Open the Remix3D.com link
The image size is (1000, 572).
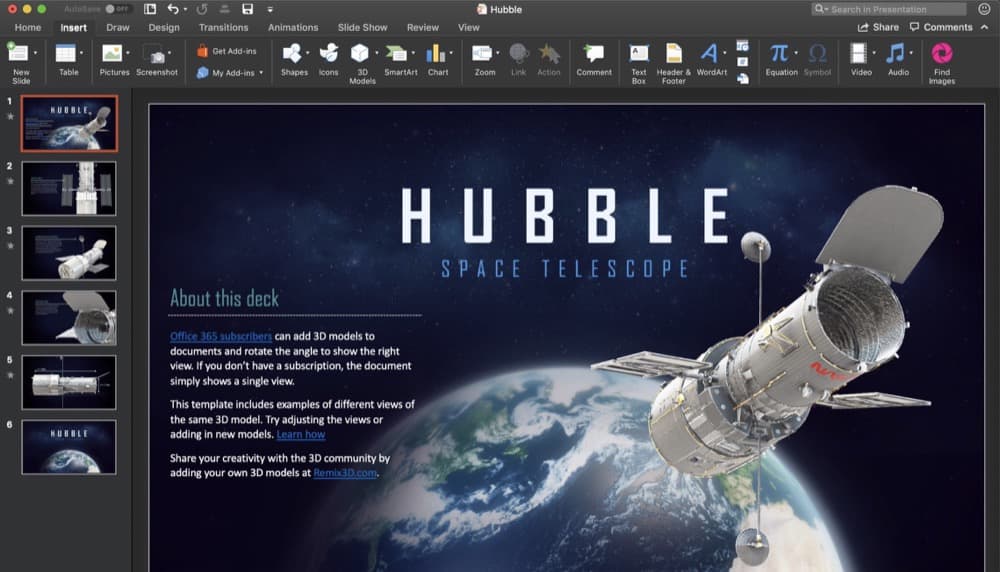pyautogui.click(x=344, y=473)
